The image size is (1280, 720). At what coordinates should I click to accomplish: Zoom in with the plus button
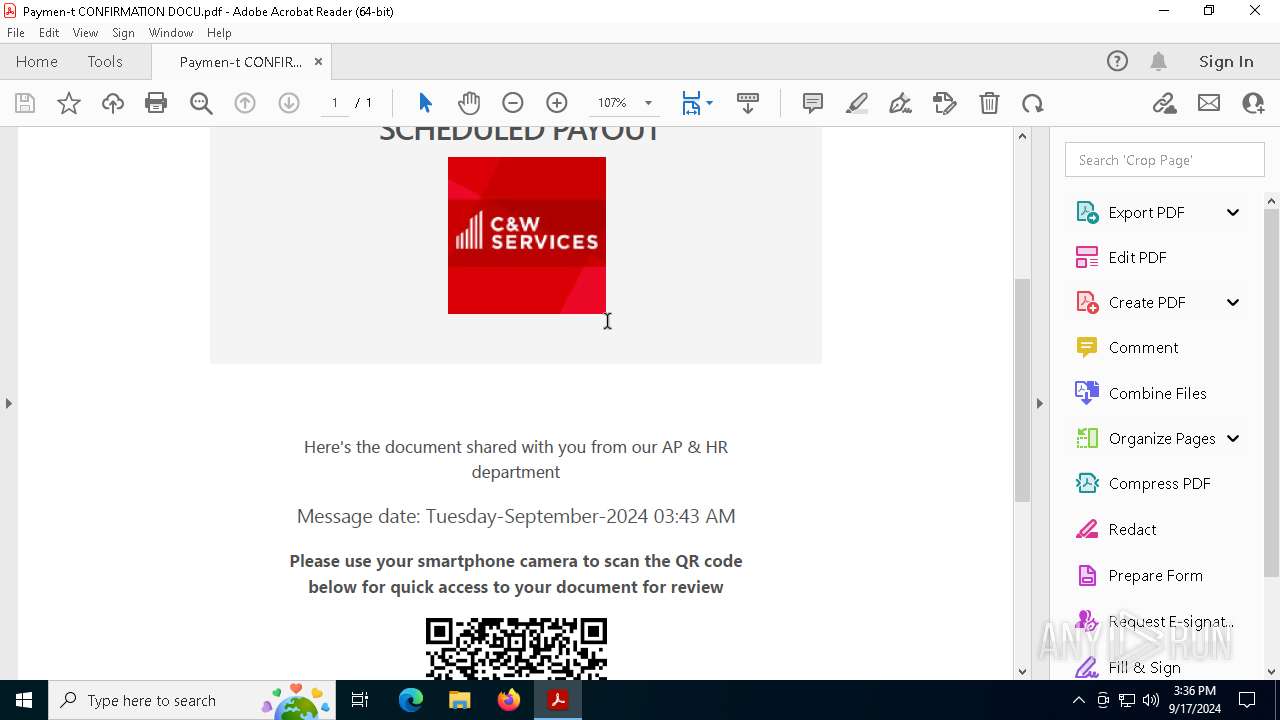(x=557, y=103)
